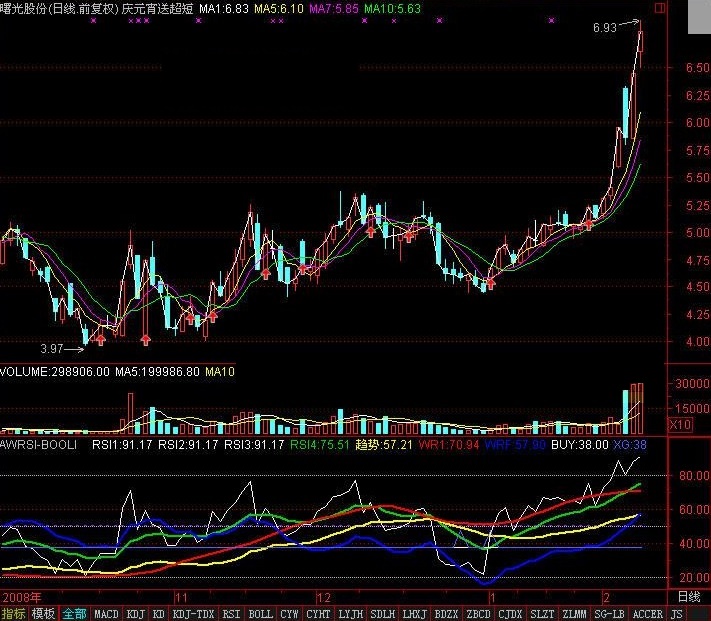Click the 模板 button in bottom bar
Screen dimensions: 711x621
43,614
